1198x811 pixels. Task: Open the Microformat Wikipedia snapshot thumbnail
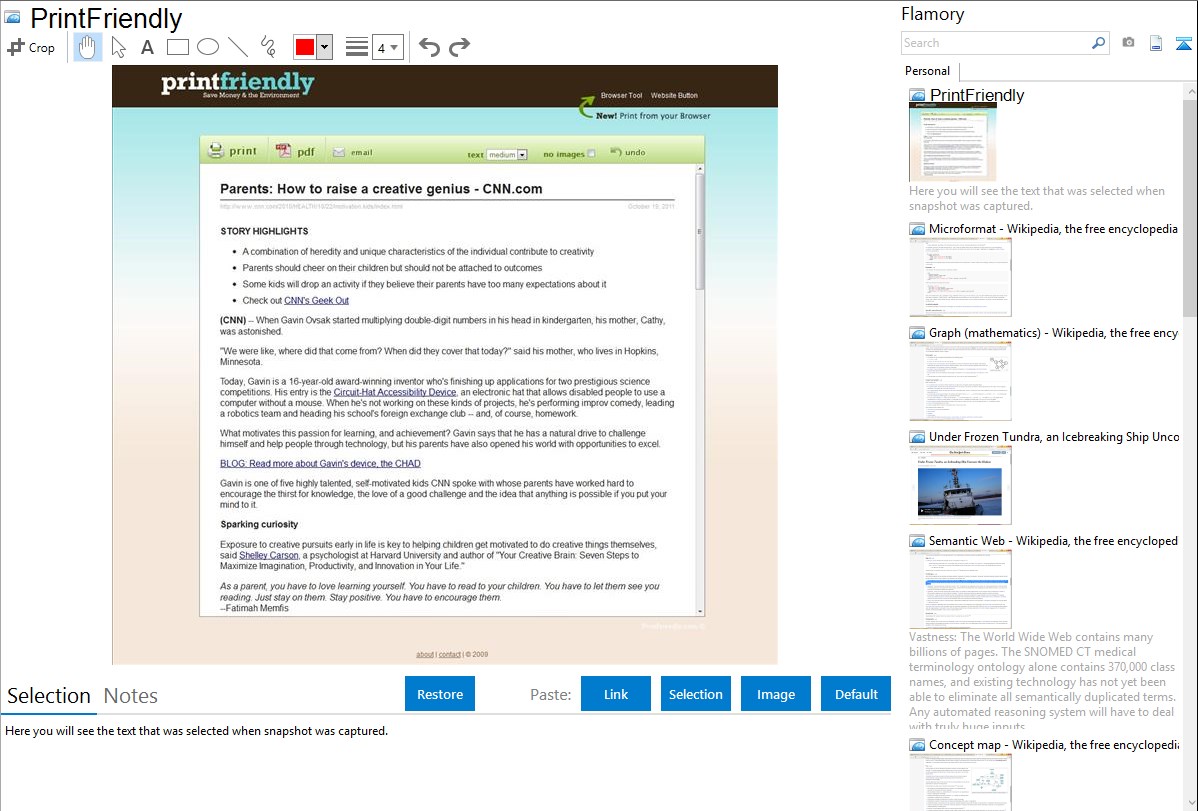960,277
